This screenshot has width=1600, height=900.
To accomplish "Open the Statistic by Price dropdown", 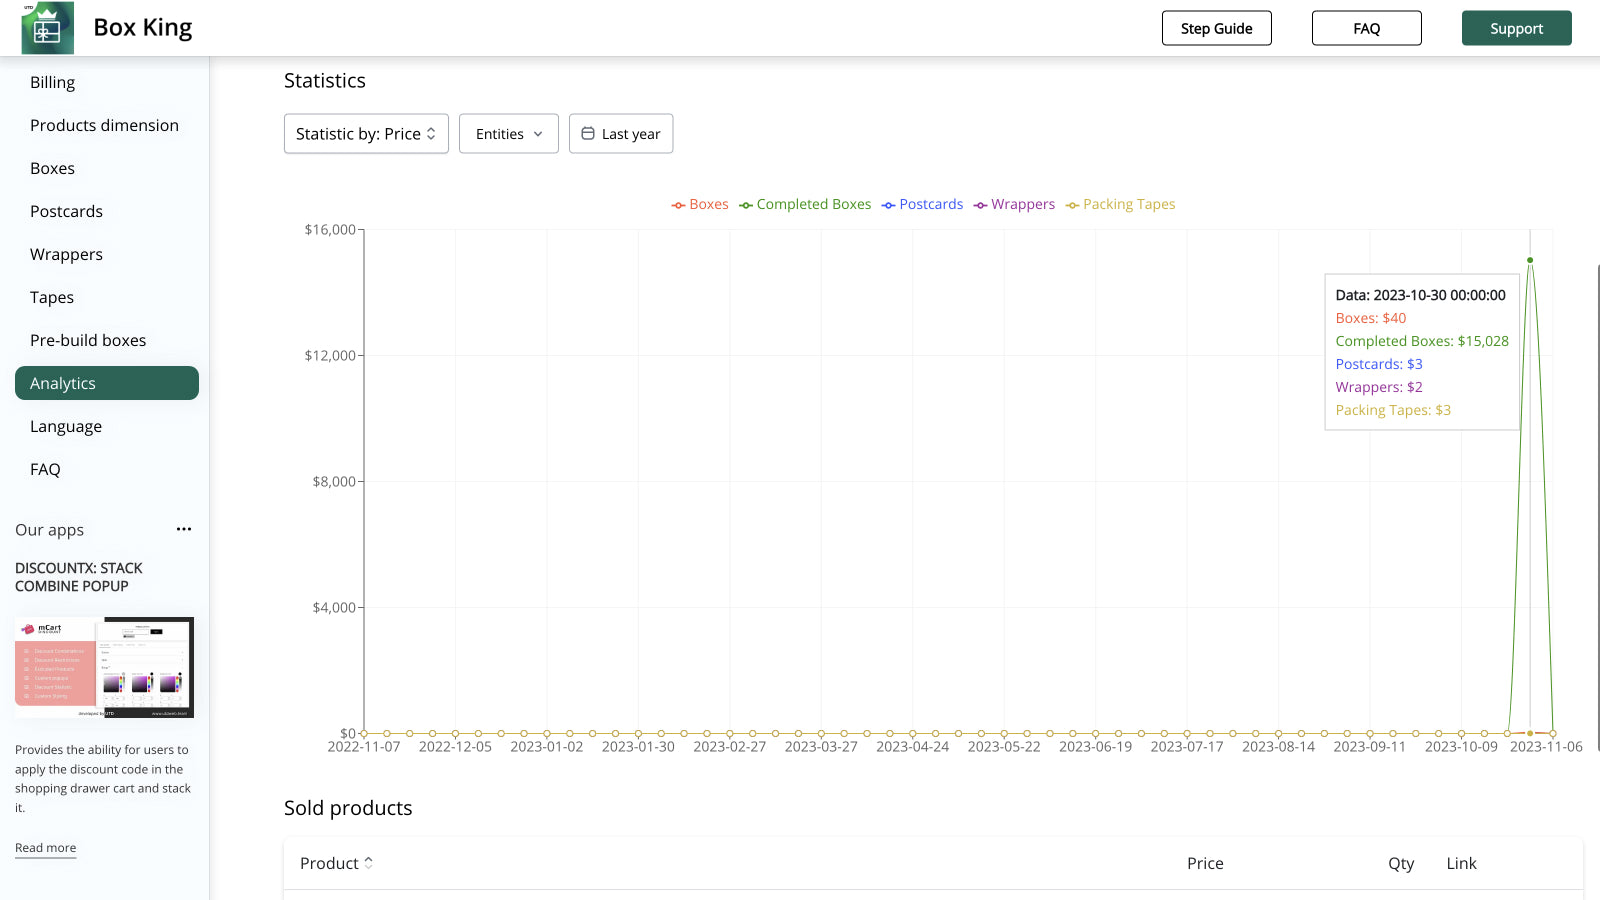I will point(366,133).
